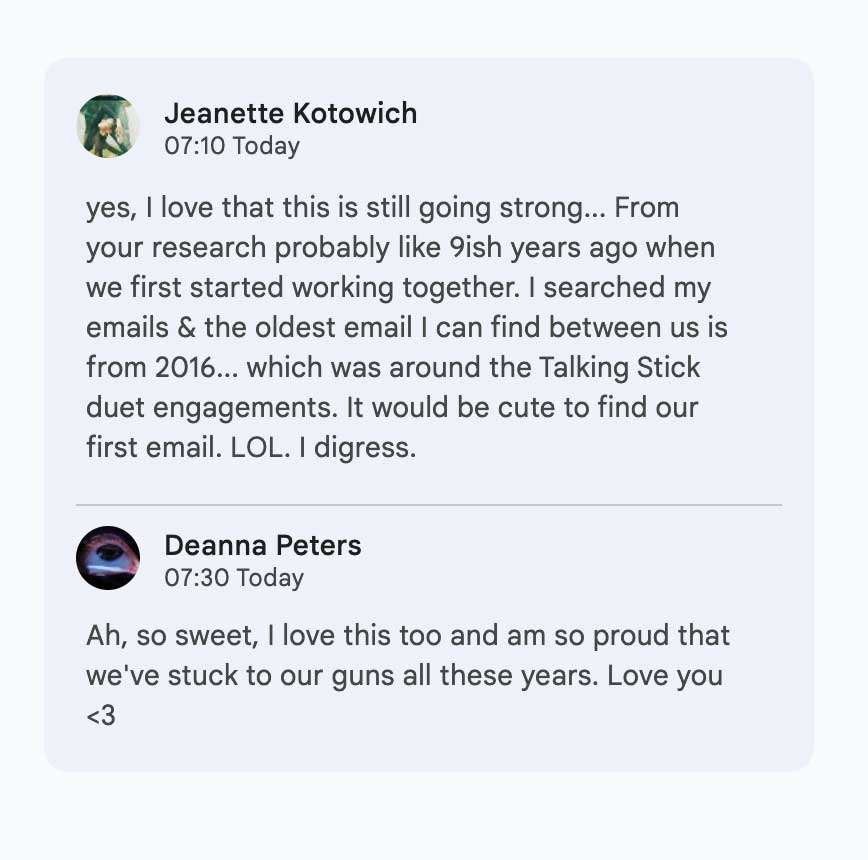
Task: Click the 07:30 Today timestamp
Action: [234, 578]
